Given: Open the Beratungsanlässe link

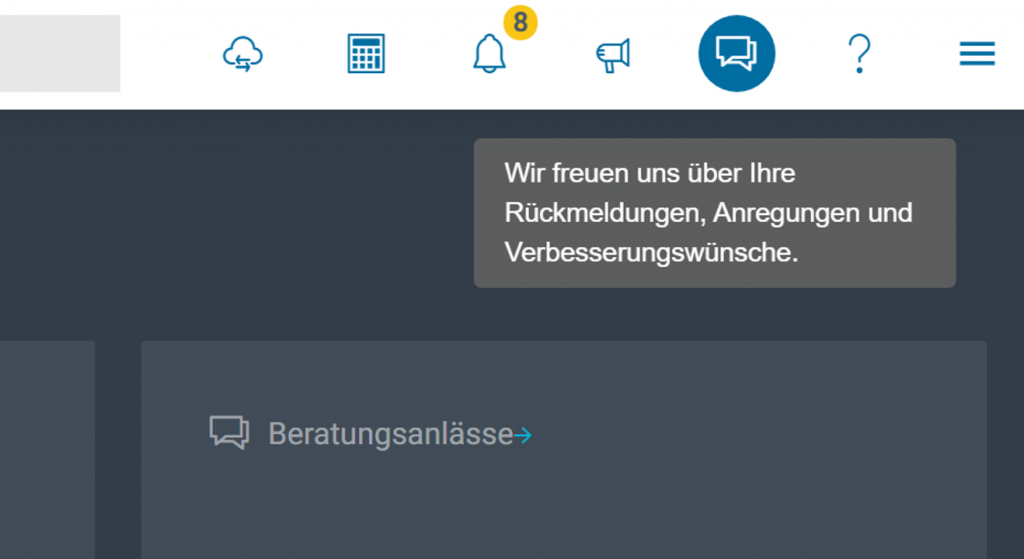Looking at the screenshot, I should 391,434.
